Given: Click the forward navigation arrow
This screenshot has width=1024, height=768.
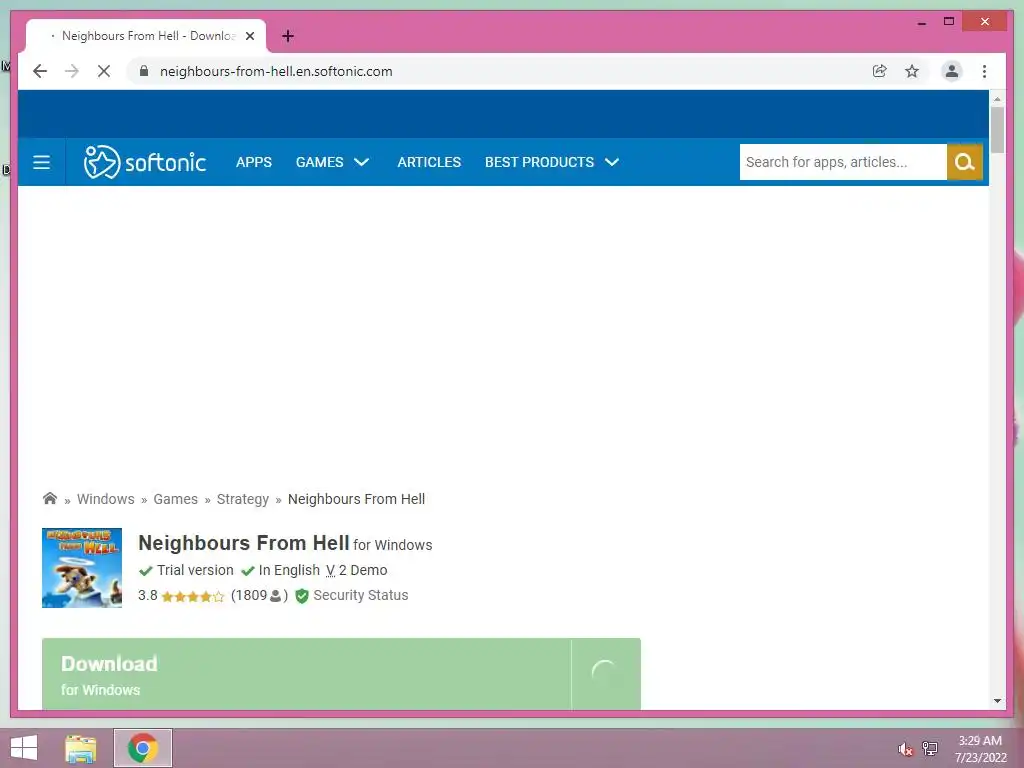Looking at the screenshot, I should pos(72,71).
